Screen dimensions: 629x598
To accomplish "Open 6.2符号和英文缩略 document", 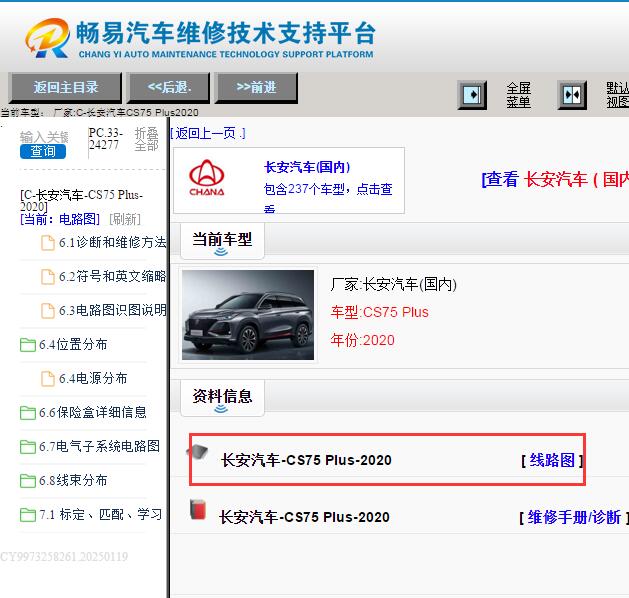I will coord(112,276).
